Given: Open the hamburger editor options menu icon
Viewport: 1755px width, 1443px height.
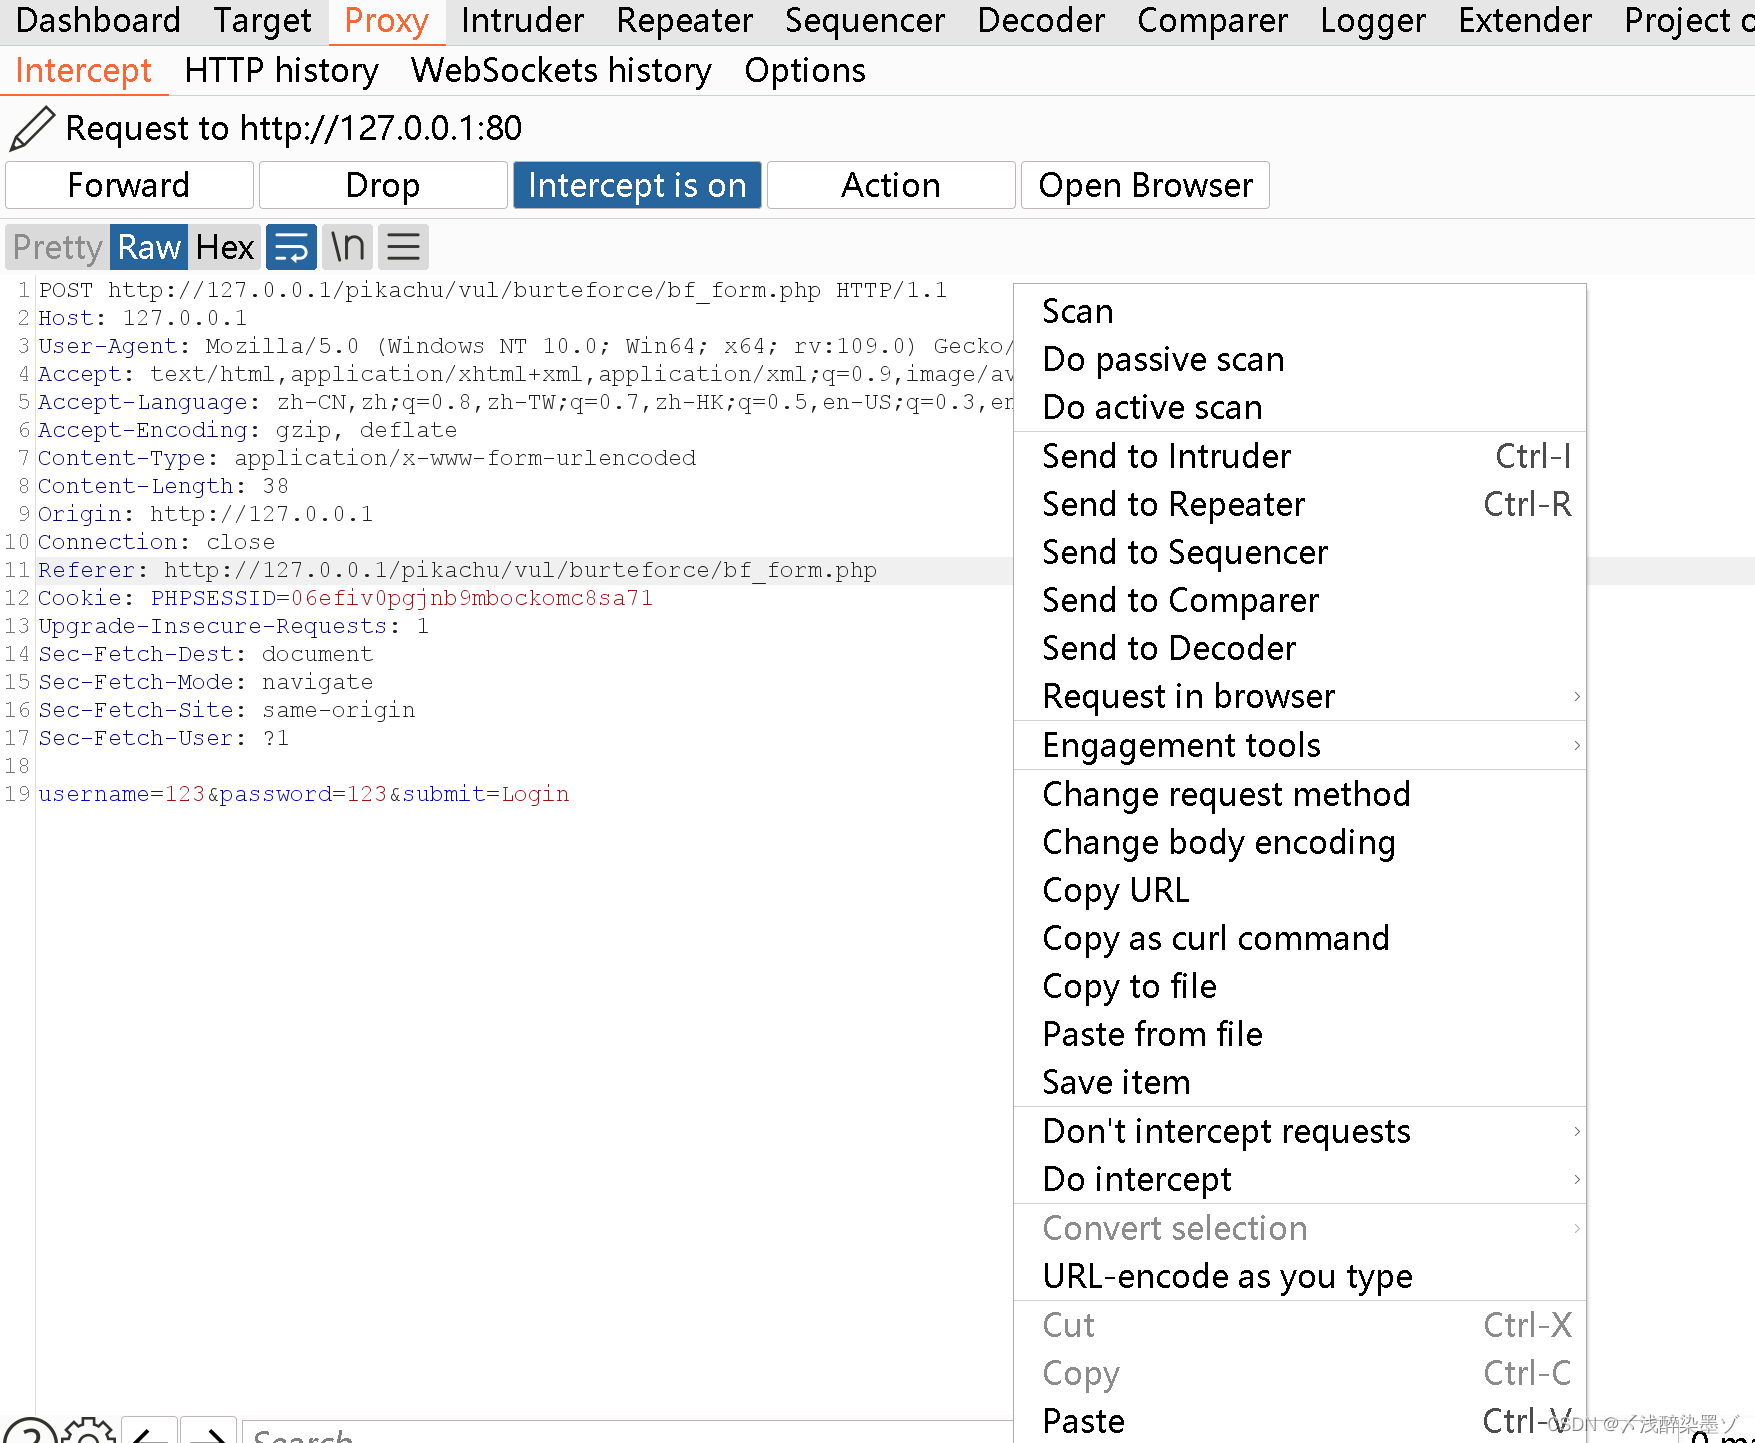Looking at the screenshot, I should [403, 247].
